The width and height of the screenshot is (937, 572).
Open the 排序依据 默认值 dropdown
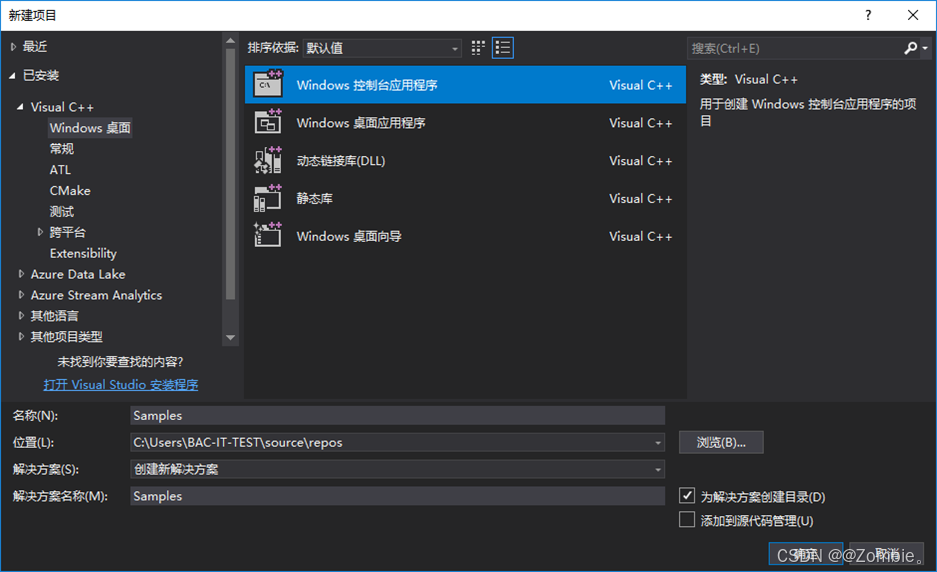[382, 48]
